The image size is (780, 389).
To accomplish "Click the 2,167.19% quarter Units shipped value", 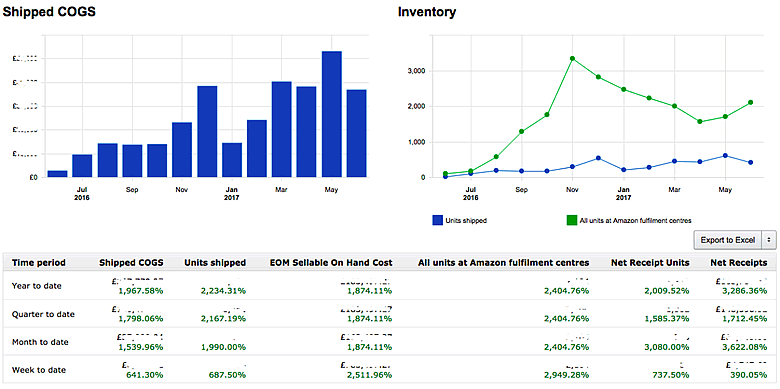I will pos(223,319).
